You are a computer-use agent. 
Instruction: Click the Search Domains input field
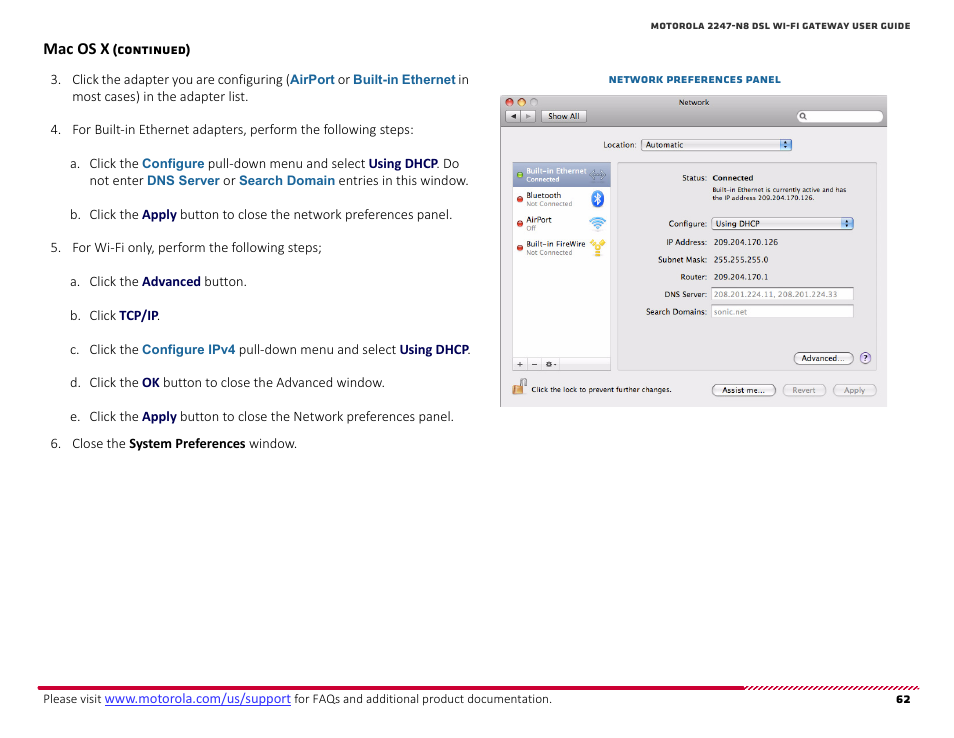[x=782, y=312]
